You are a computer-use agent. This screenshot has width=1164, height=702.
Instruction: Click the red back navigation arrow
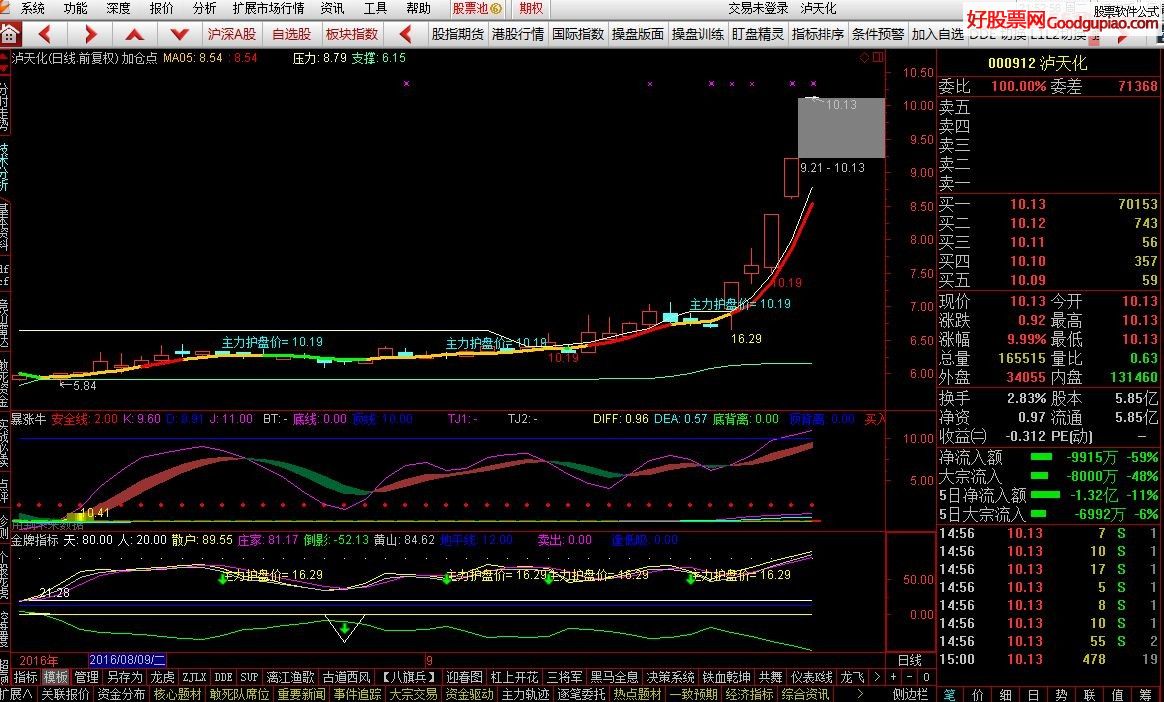coord(43,32)
